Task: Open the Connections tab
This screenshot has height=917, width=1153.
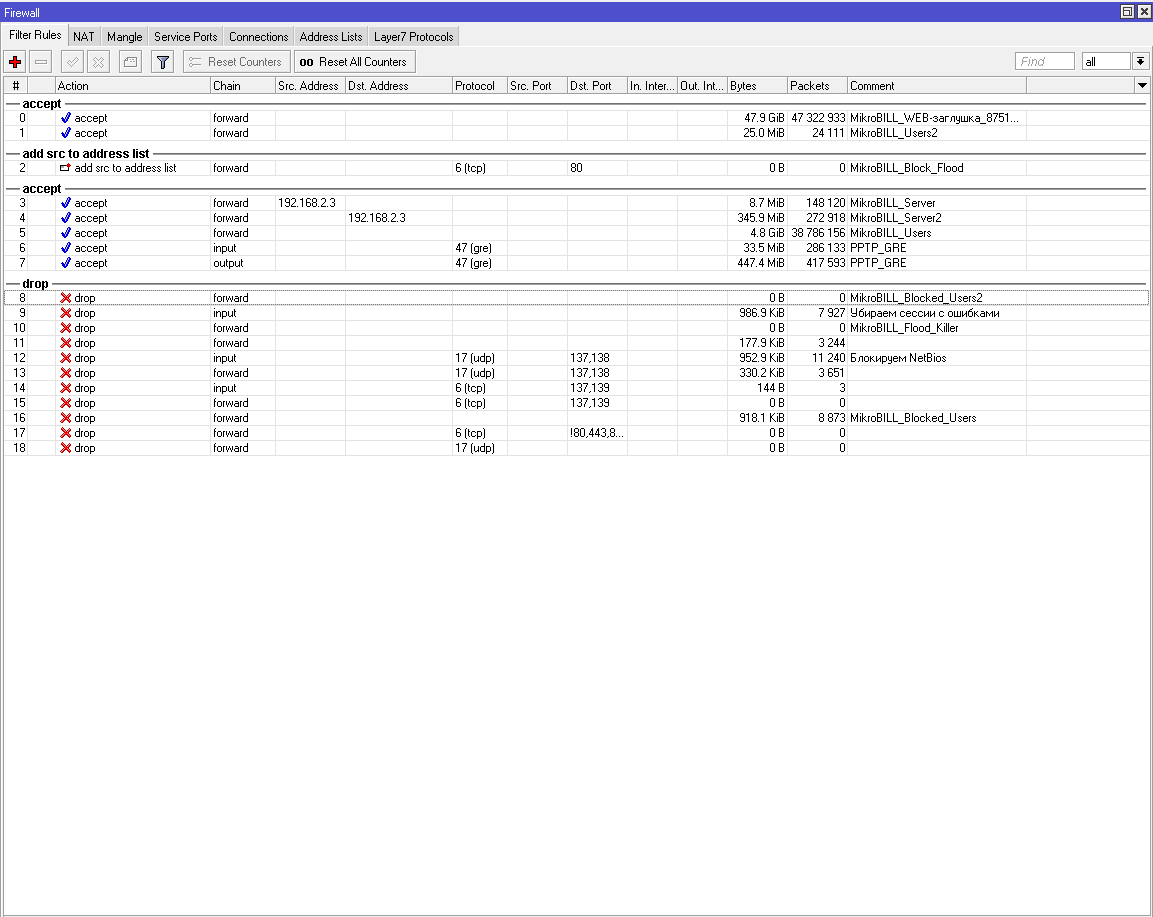Action: [258, 37]
